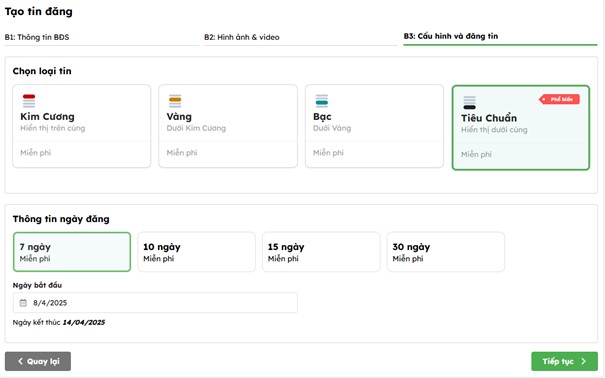Pick the Bạc listing type card
The height and width of the screenshot is (378, 605).
tap(374, 126)
